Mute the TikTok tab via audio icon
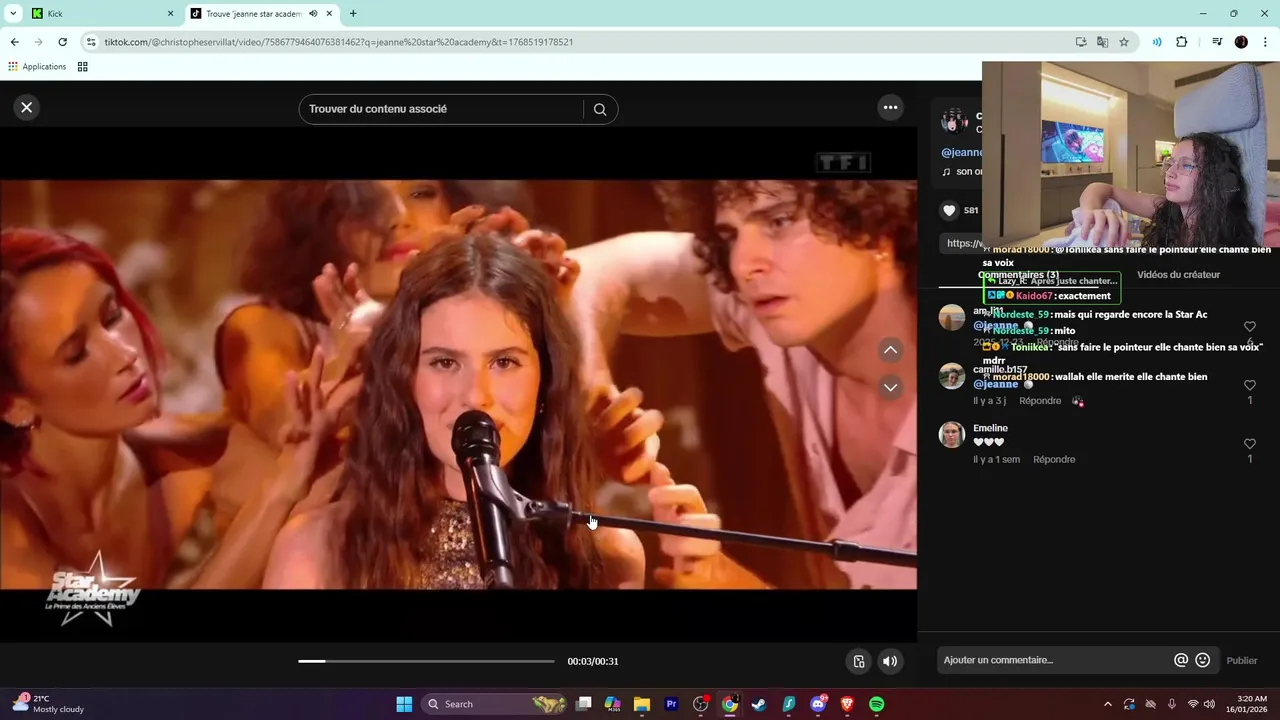This screenshot has height=720, width=1280. coord(313,14)
